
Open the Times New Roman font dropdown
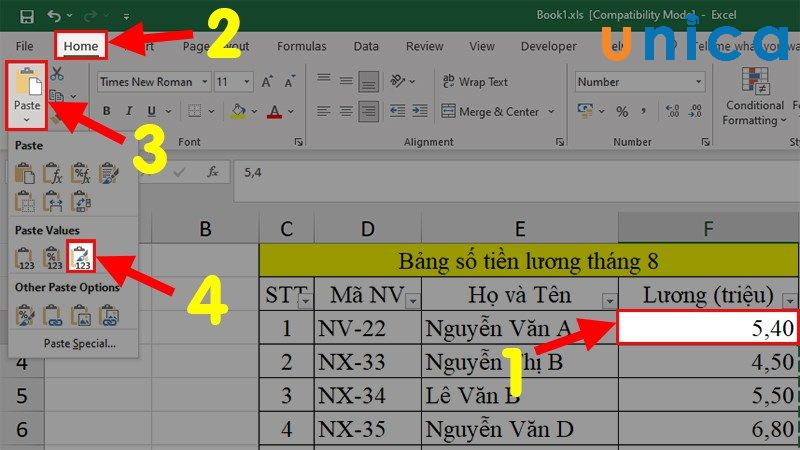(x=154, y=82)
